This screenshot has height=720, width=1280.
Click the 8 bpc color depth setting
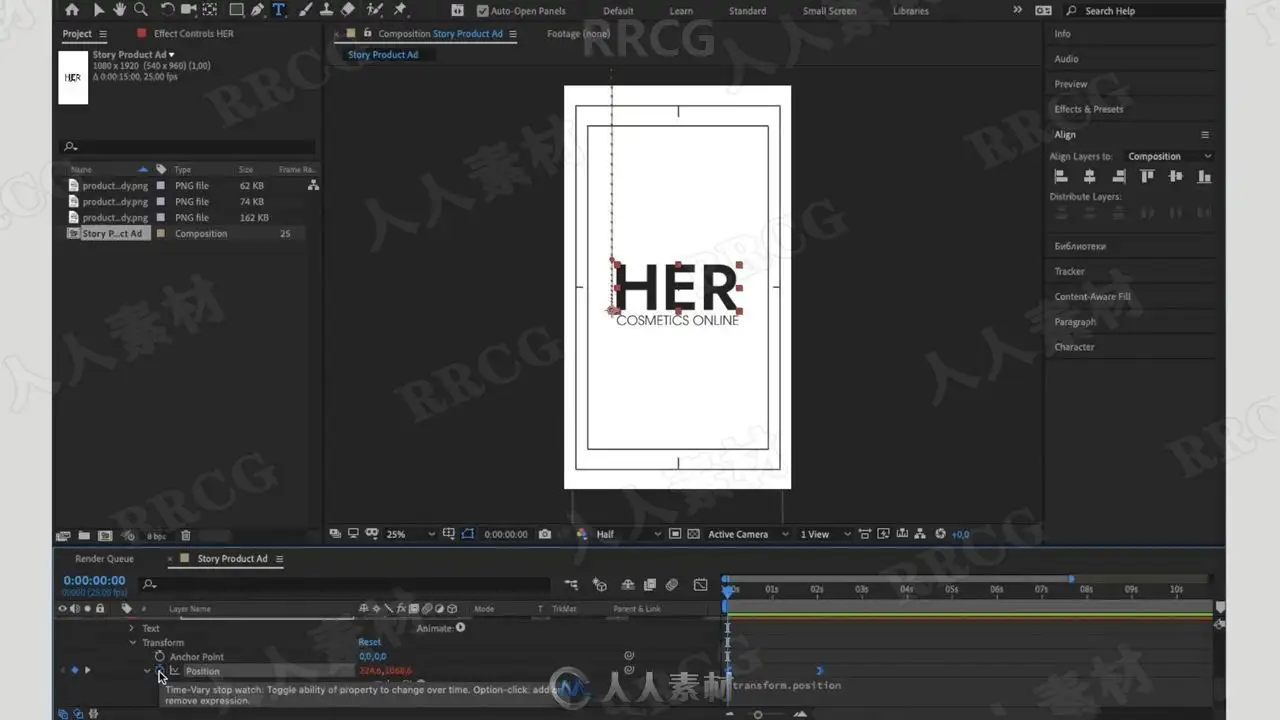tap(156, 536)
